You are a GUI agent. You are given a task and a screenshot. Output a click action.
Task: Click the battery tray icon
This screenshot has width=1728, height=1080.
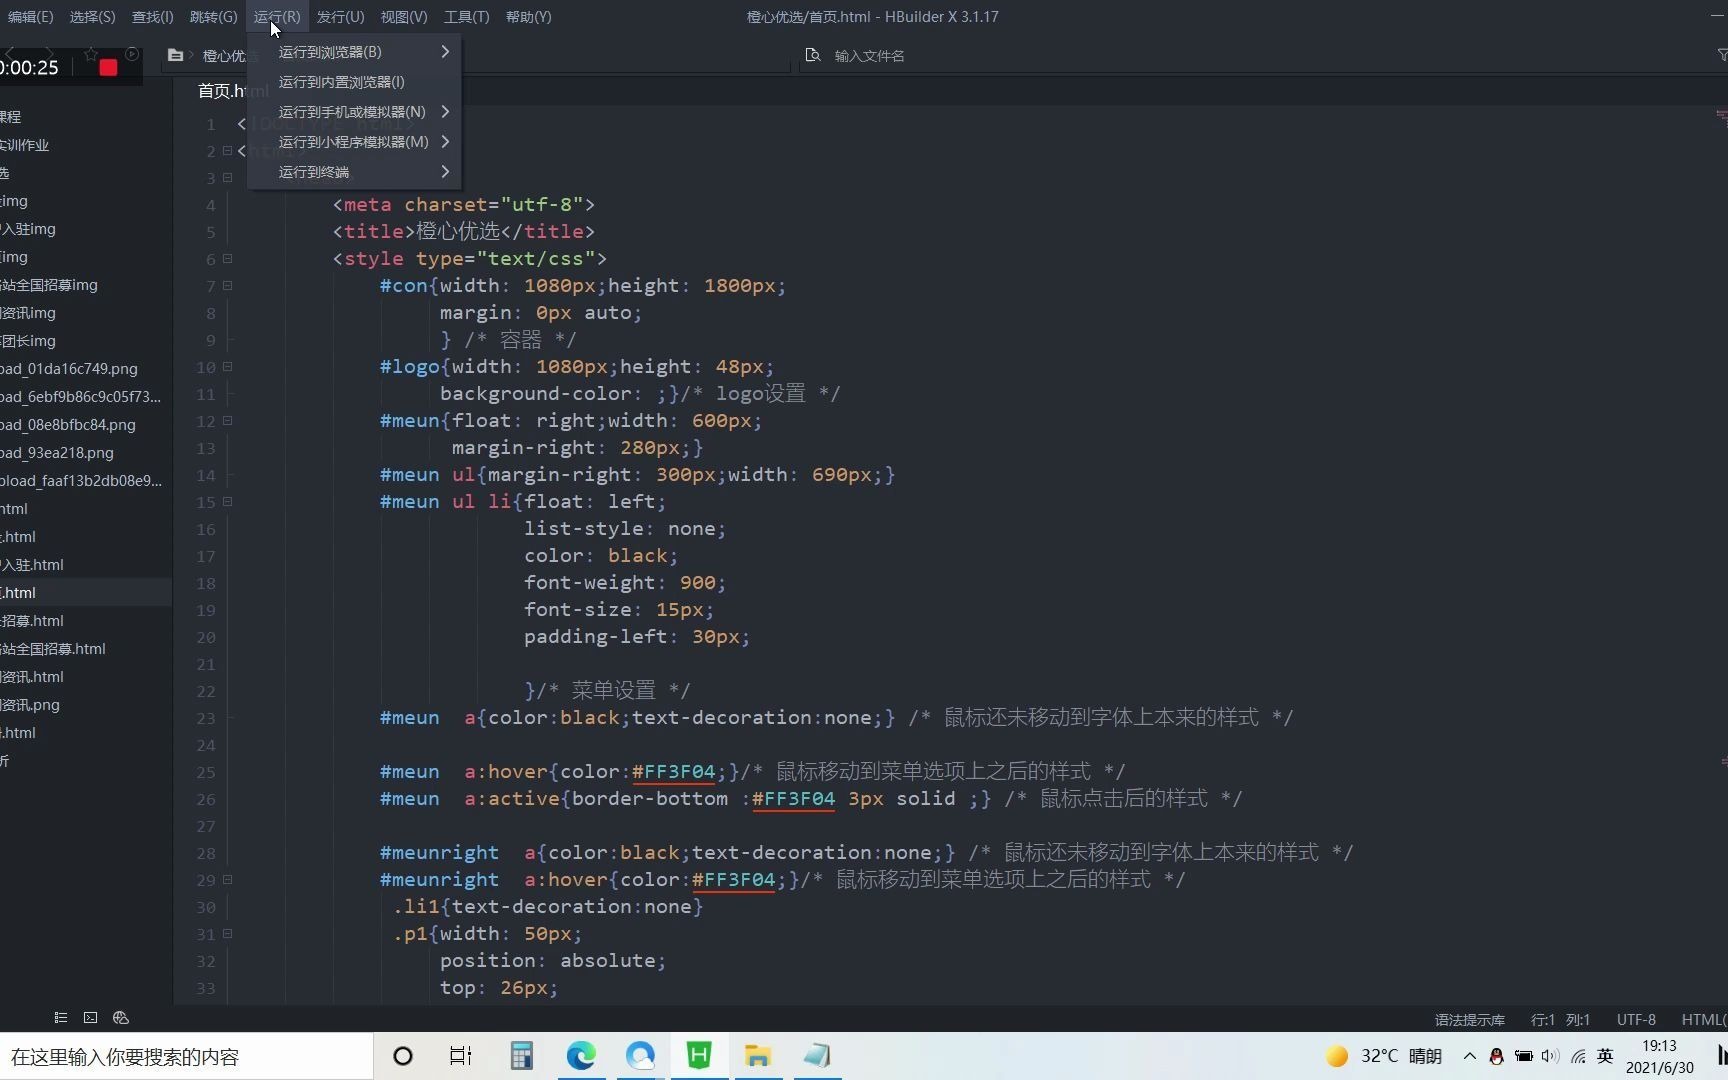(1523, 1056)
